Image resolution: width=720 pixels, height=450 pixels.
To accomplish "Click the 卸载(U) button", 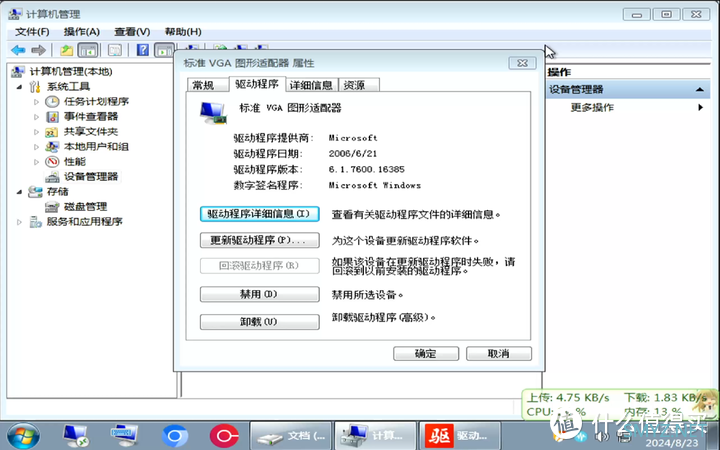I will coord(259,321).
